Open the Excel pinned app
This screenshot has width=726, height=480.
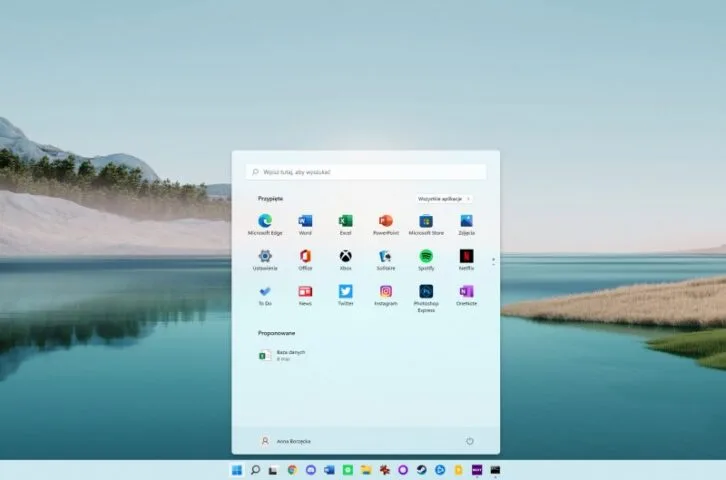[345, 224]
